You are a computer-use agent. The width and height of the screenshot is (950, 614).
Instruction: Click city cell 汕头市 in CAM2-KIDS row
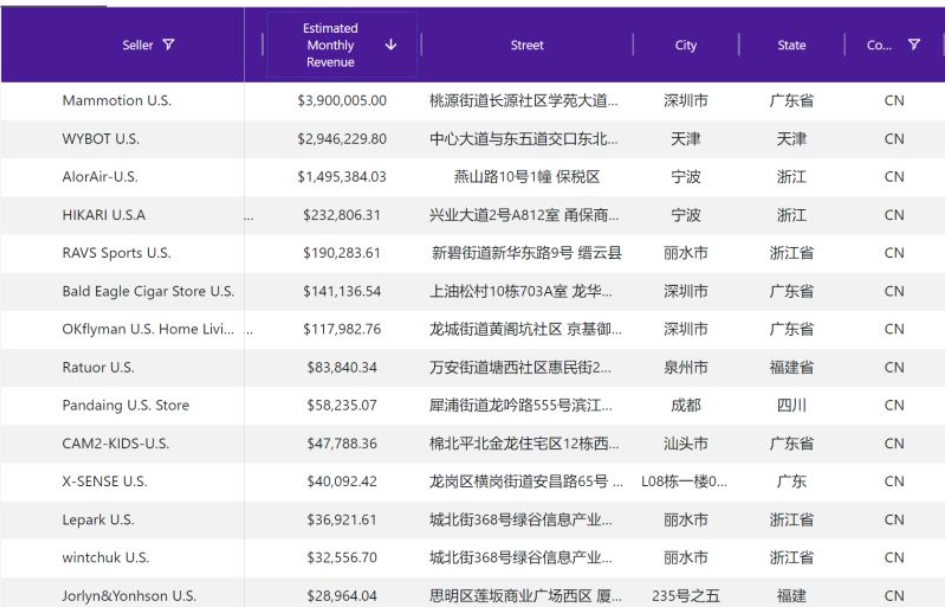pyautogui.click(x=685, y=443)
